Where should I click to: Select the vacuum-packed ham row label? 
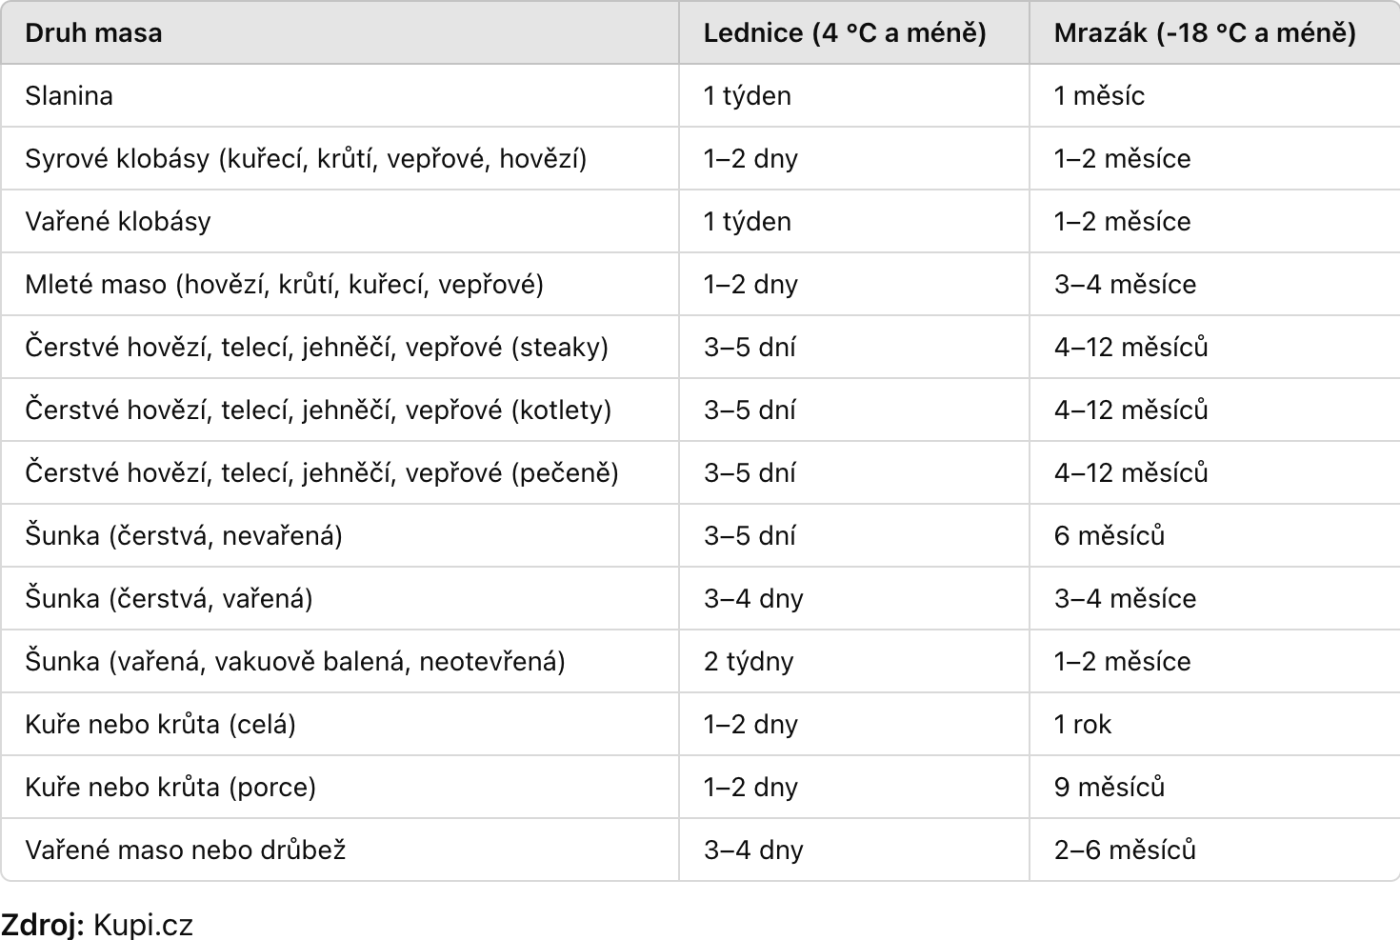(295, 662)
